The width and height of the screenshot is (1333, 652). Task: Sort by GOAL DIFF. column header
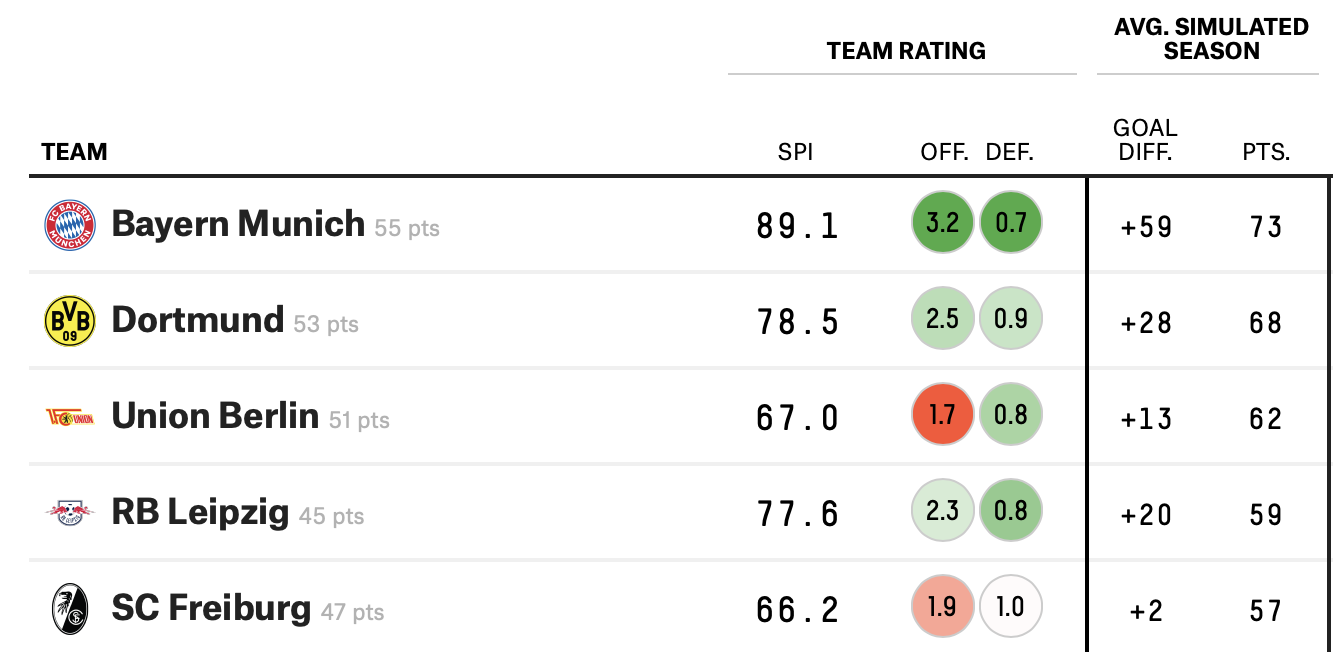tap(1145, 140)
